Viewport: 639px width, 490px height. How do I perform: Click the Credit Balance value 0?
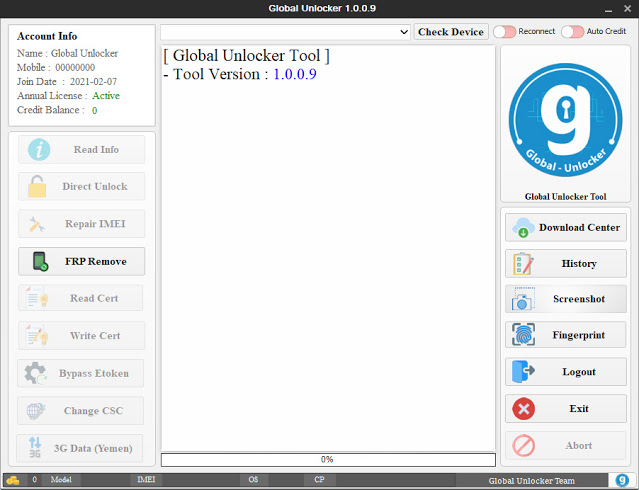pyautogui.click(x=95, y=110)
